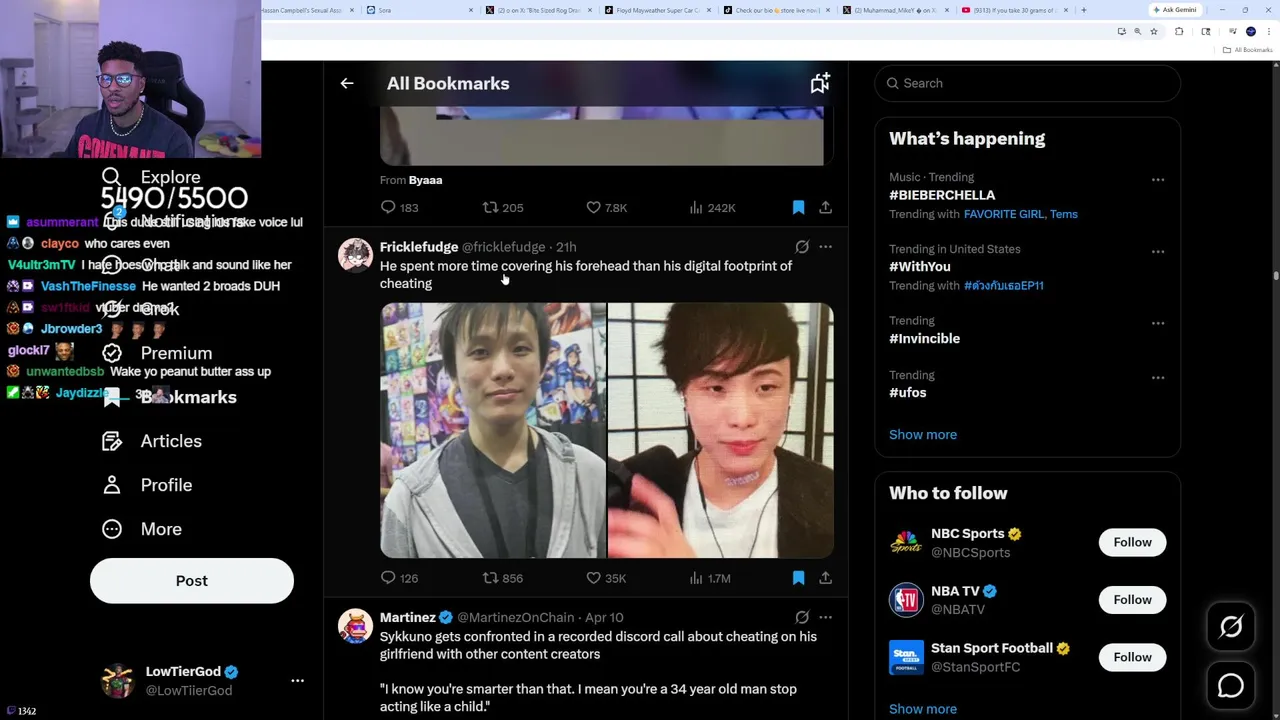Share the Byaaa post

[x=825, y=208]
